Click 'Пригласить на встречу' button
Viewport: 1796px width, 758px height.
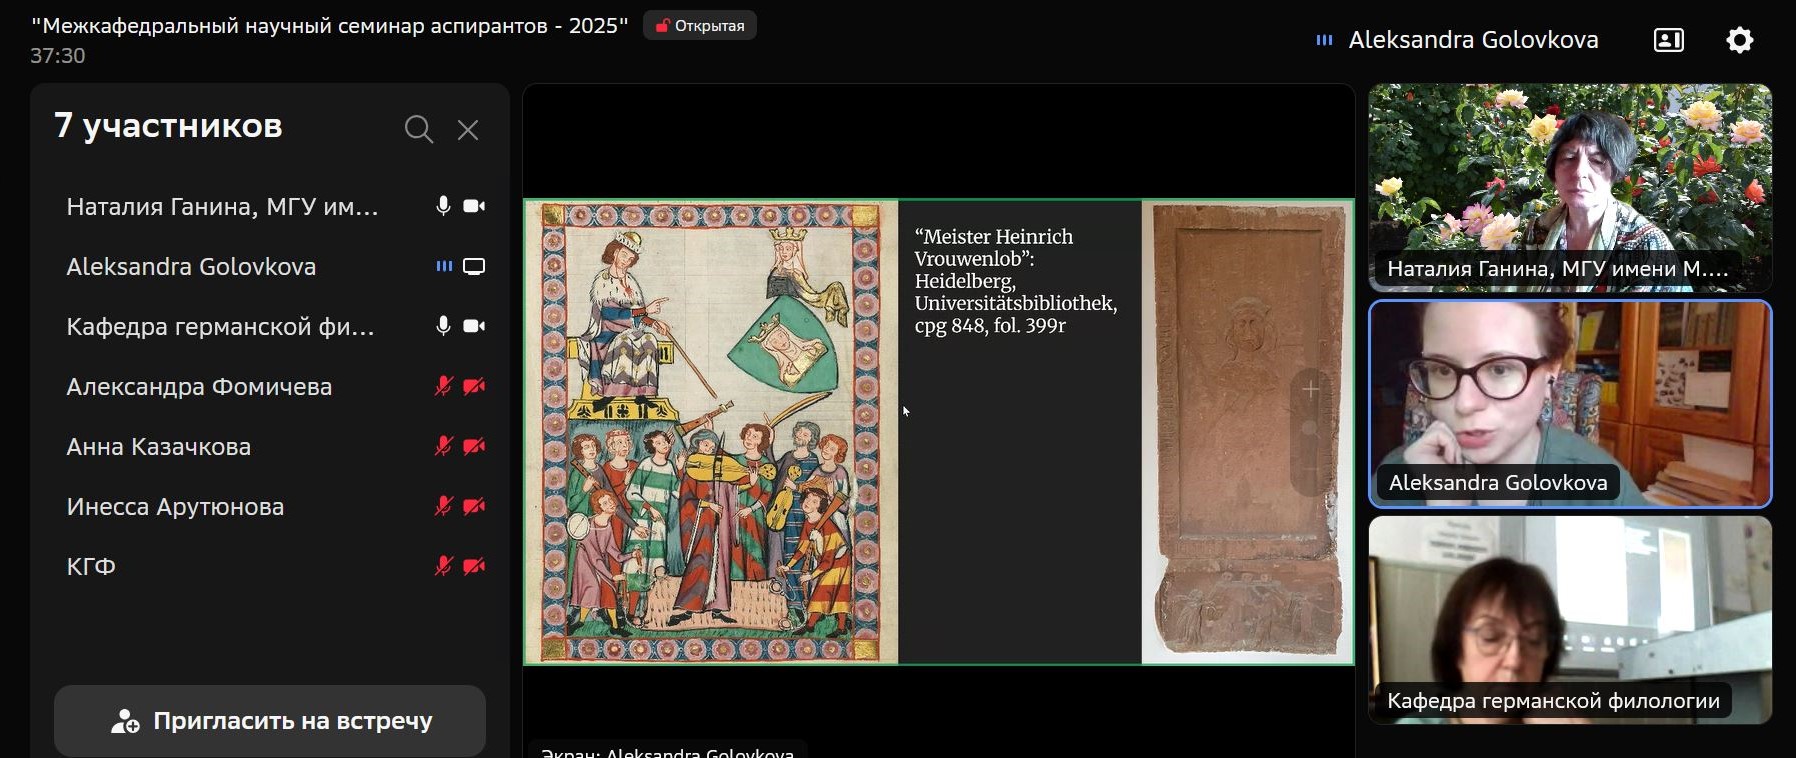click(x=270, y=720)
